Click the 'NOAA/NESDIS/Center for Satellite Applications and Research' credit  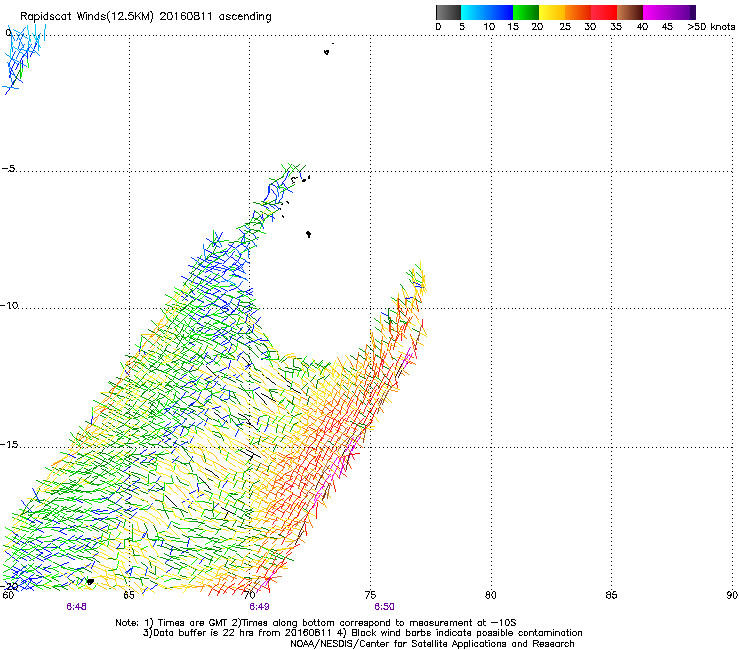432,644
